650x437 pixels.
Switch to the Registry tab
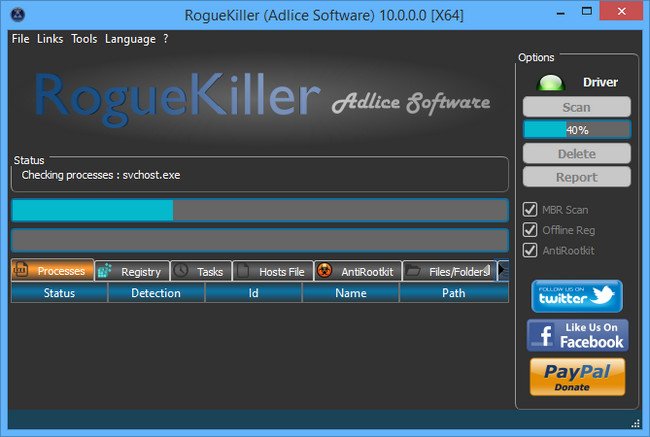132,272
